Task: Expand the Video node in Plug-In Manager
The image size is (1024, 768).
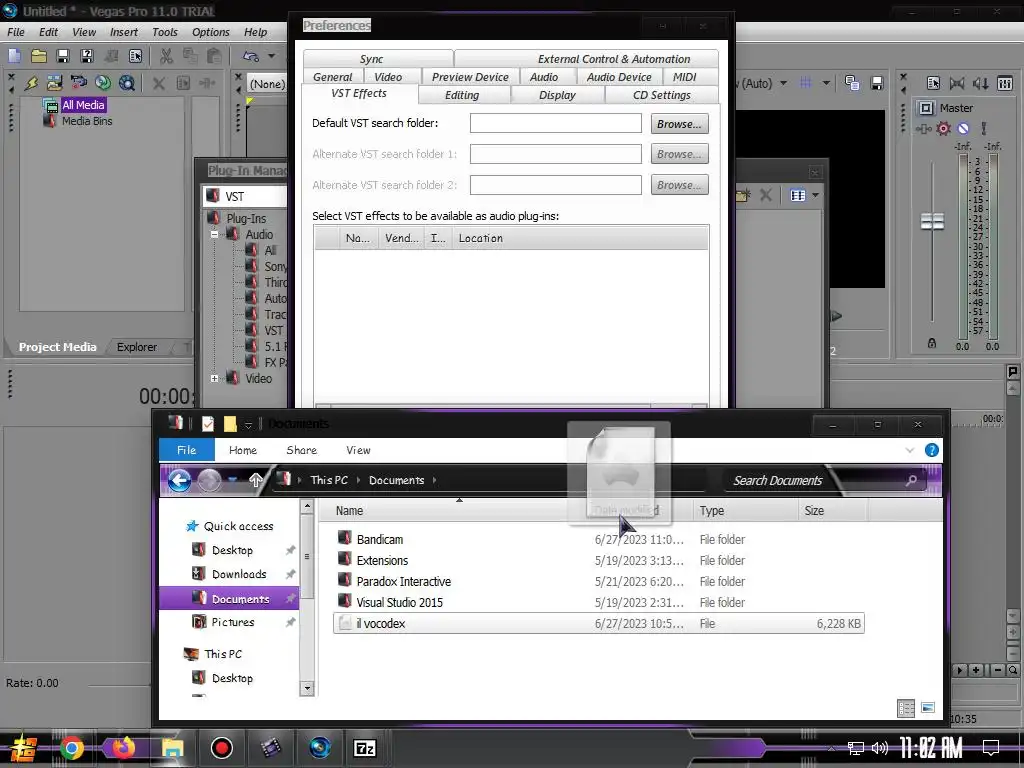Action: [214, 378]
